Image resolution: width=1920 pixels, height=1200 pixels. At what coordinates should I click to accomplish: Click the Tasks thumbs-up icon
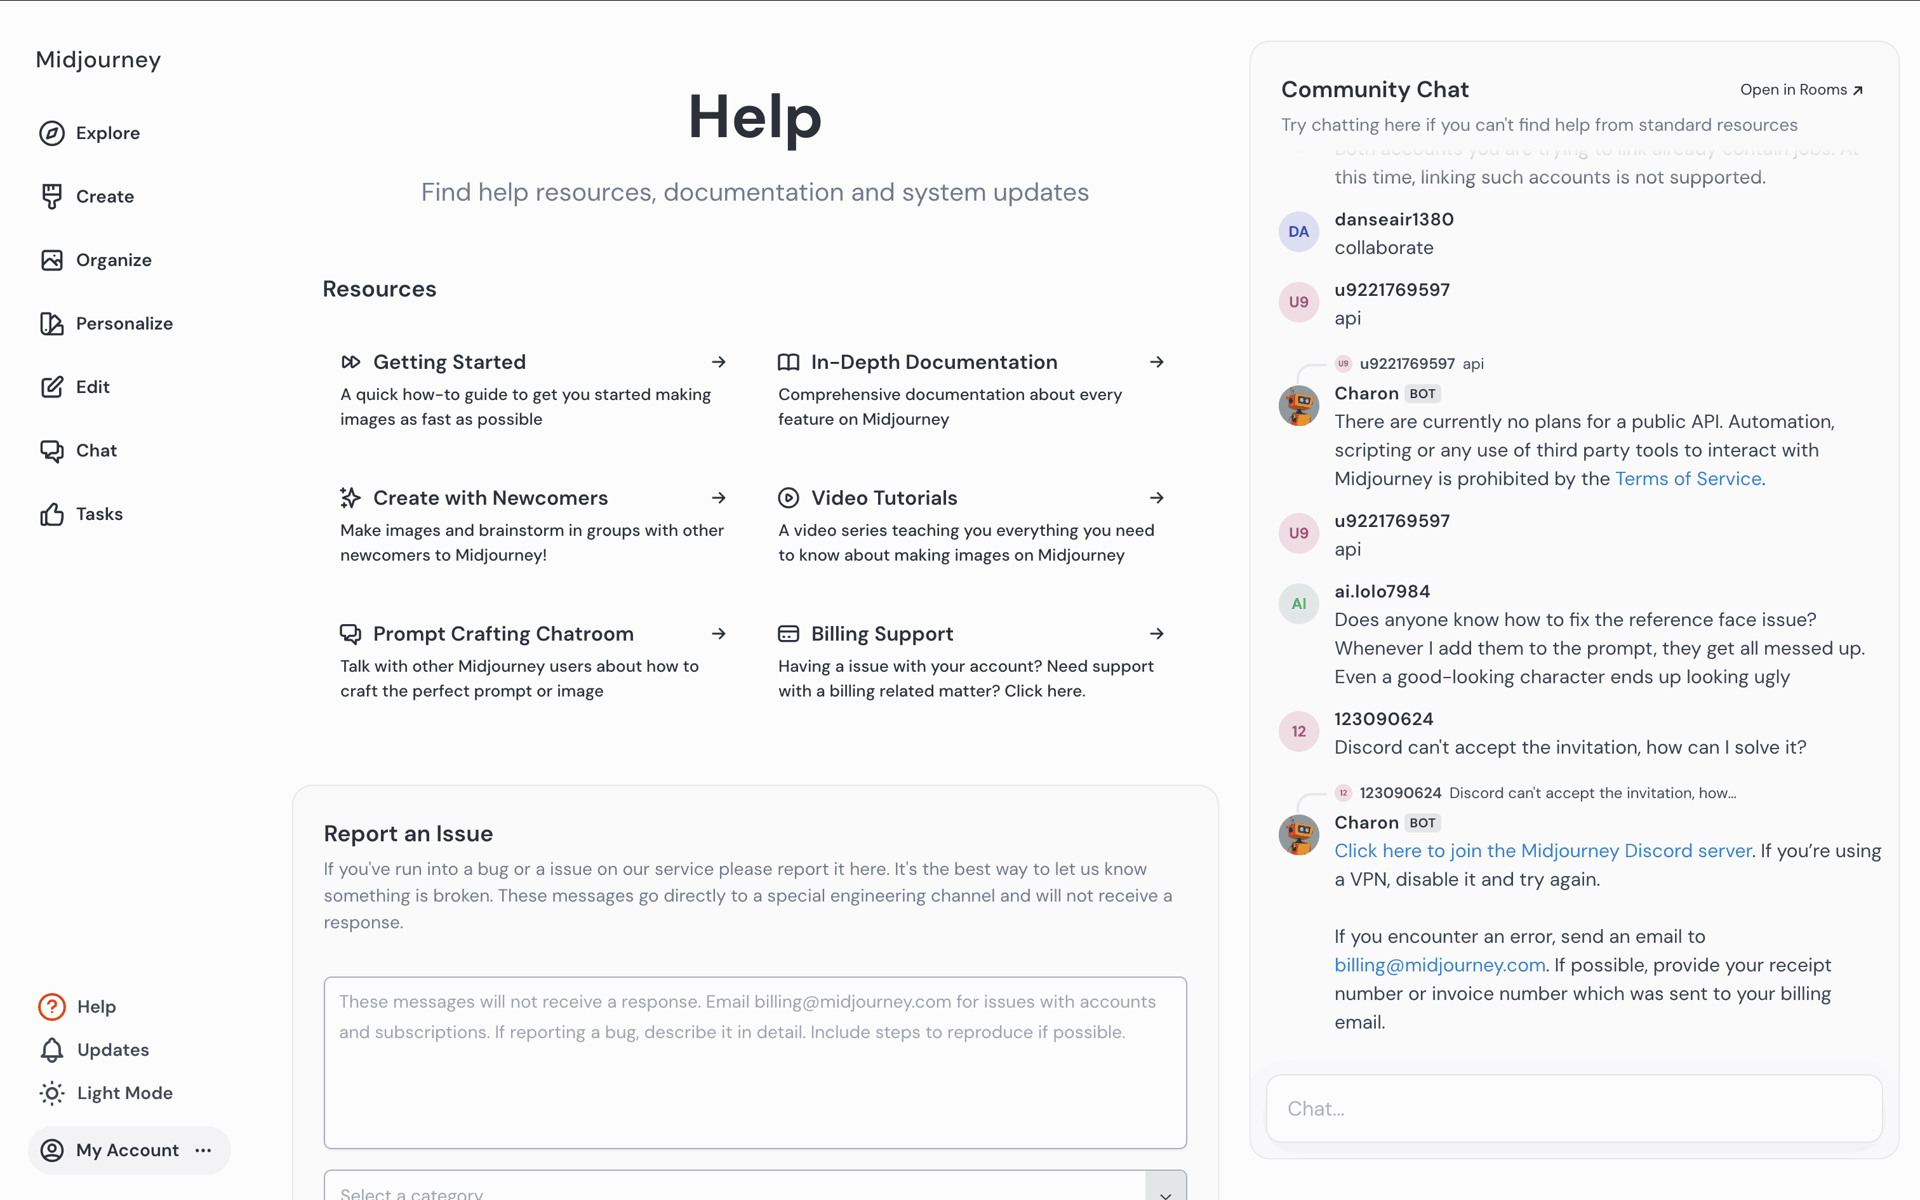[x=52, y=514]
